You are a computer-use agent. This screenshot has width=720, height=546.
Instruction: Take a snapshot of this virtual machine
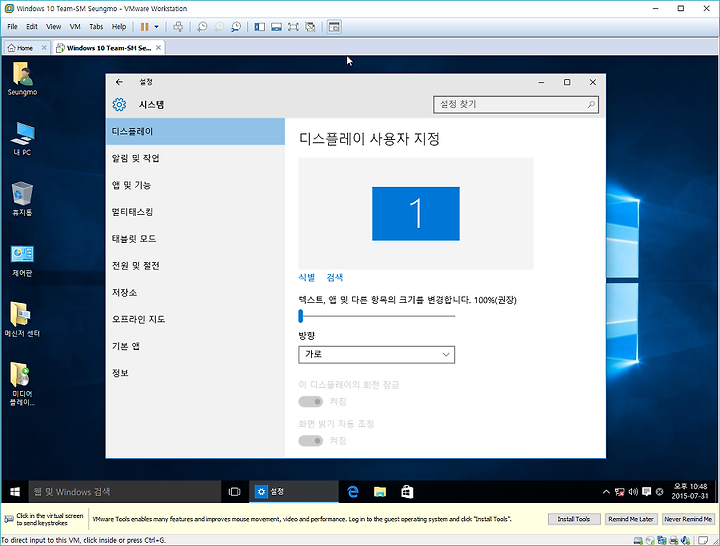pos(202,27)
